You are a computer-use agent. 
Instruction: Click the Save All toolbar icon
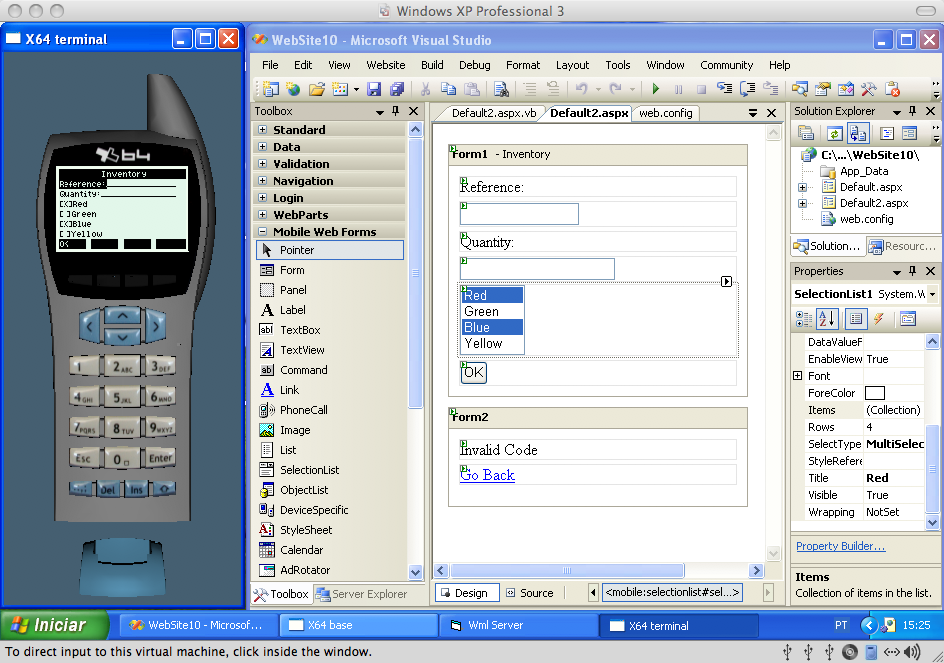397,89
